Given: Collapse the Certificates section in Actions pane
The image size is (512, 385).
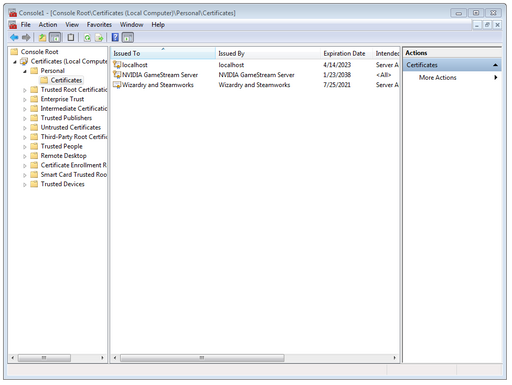Looking at the screenshot, I should 496,65.
